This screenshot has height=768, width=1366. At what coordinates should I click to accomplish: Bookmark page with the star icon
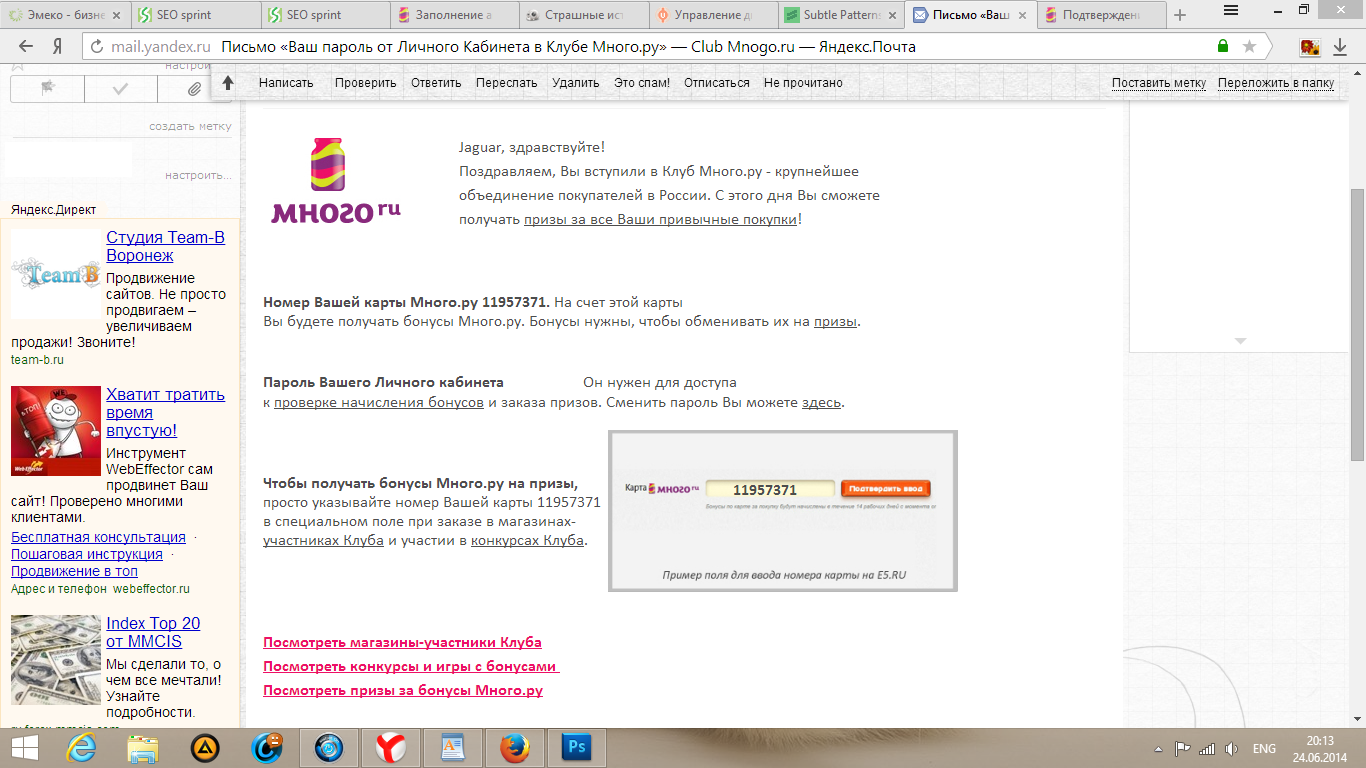point(1249,47)
